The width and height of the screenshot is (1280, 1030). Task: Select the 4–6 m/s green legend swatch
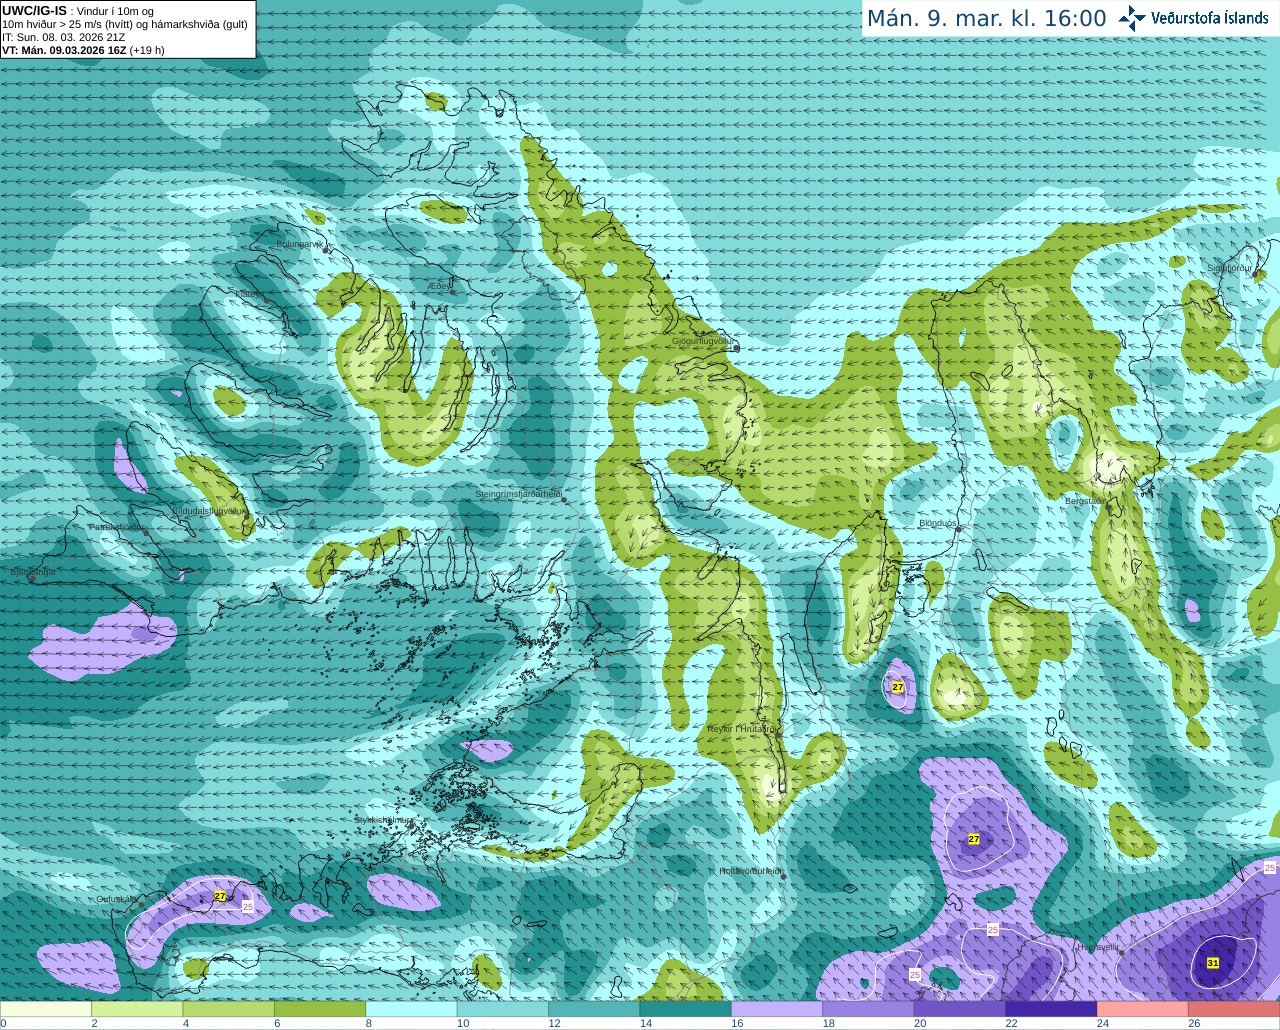[228, 1009]
